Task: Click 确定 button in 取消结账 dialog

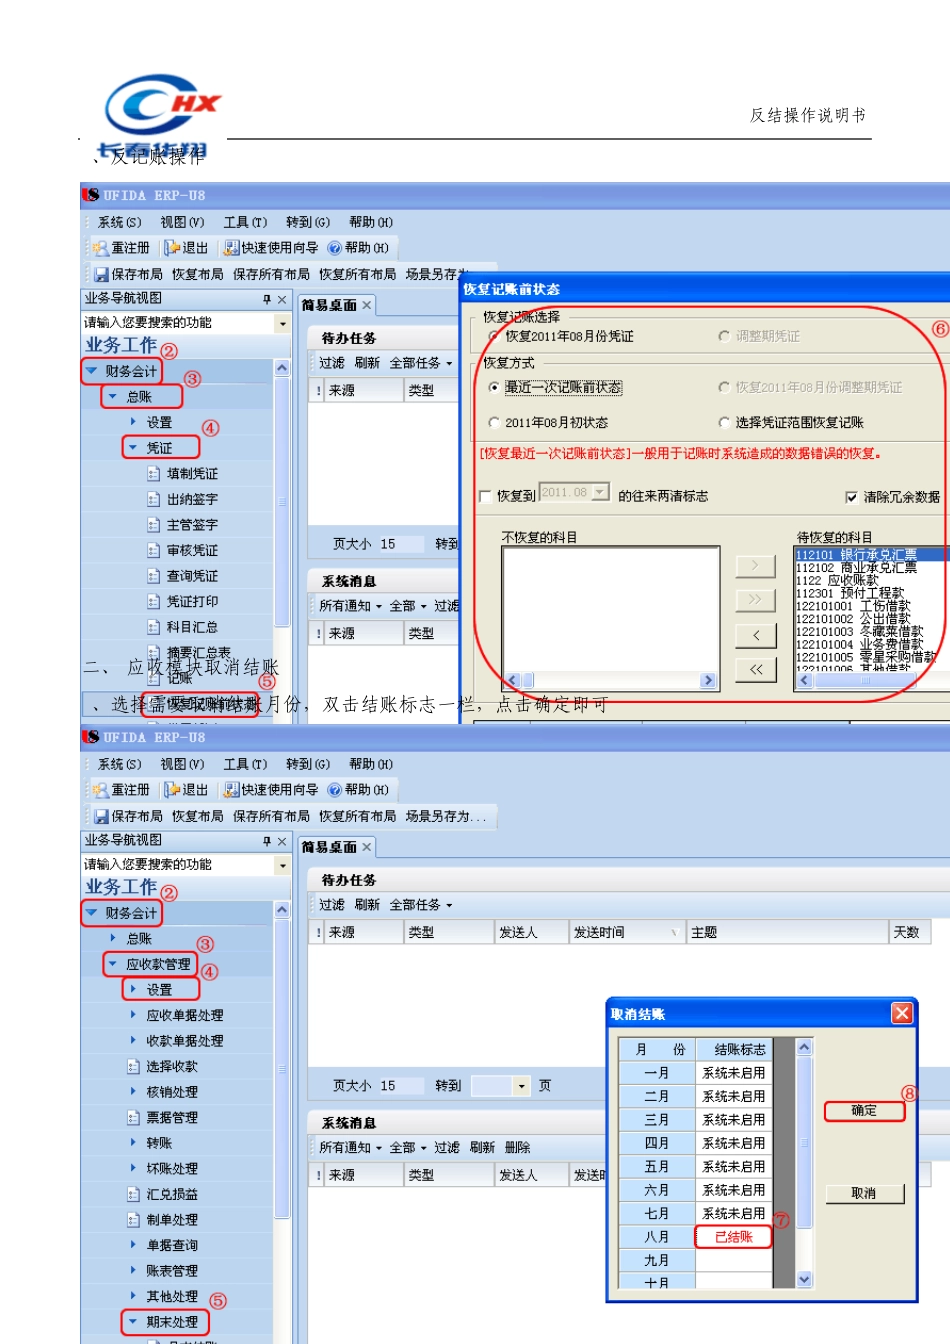Action: tap(864, 1111)
